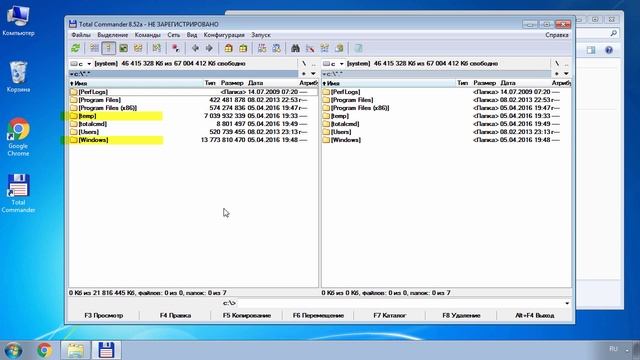640x360 pixels.
Task: Click the copy names to clipboard icon
Action: [340, 48]
